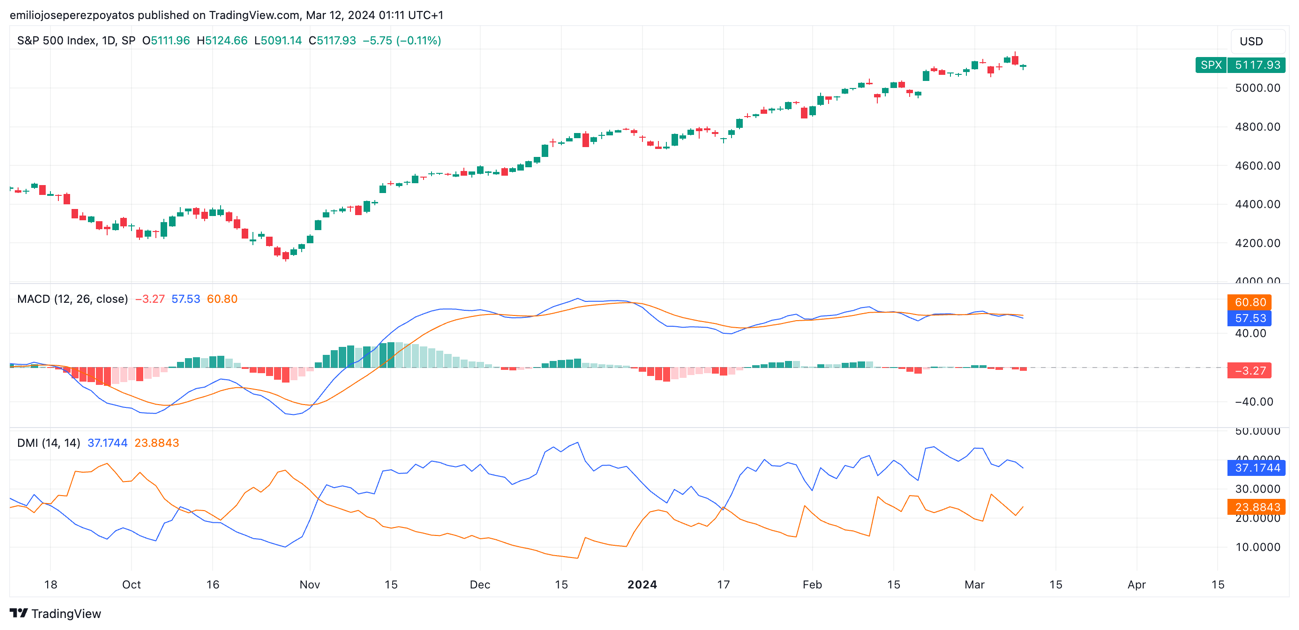The width and height of the screenshot is (1299, 630).
Task: Click the publisher header text at top
Action: point(226,15)
